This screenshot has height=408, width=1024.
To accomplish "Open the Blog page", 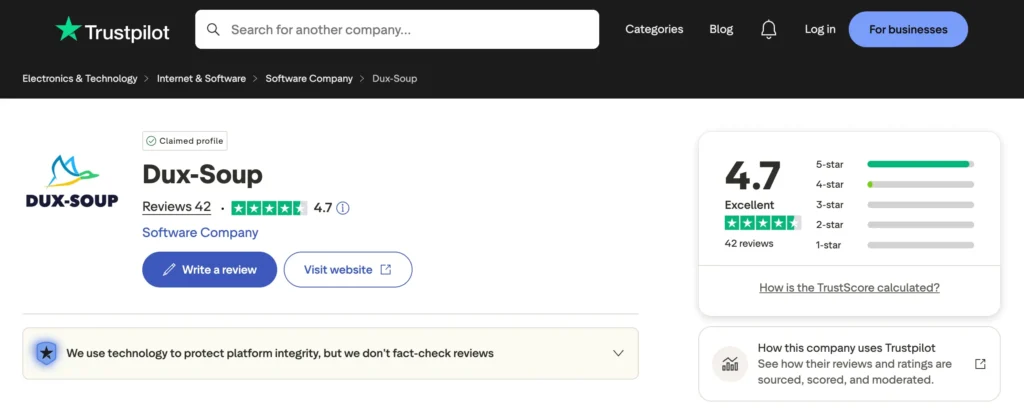I will 721,29.
